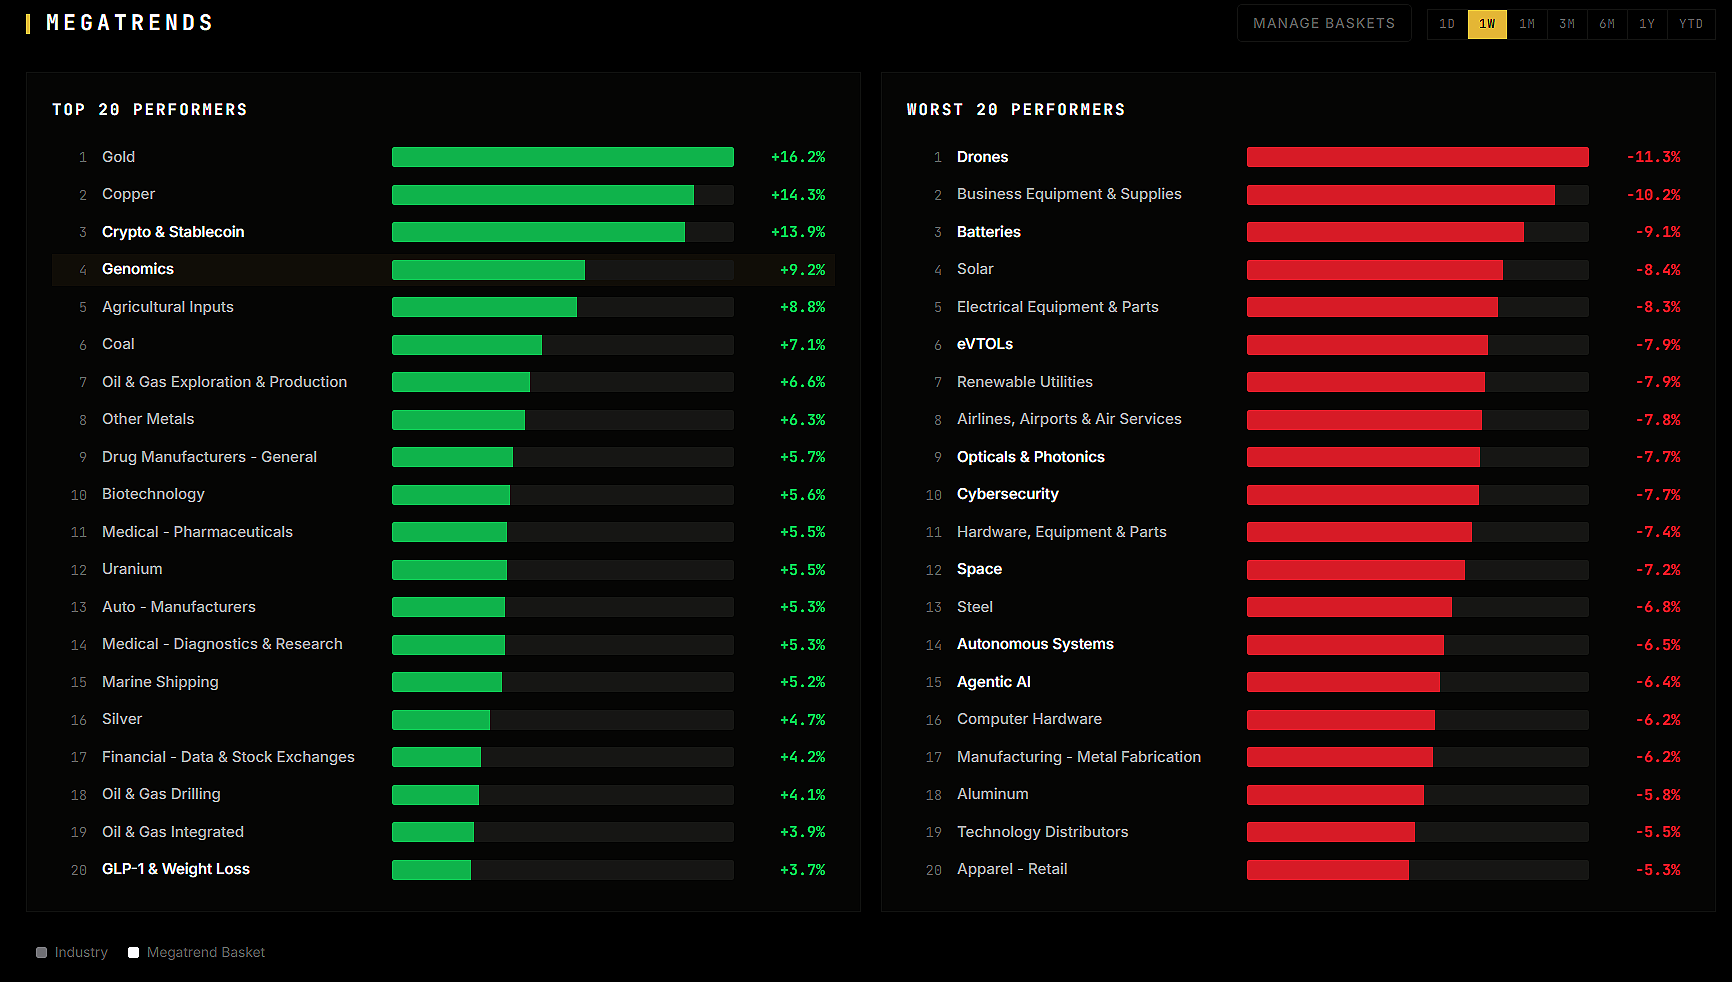This screenshot has width=1732, height=982.
Task: Click the Solar red performance bar
Action: coord(1375,270)
